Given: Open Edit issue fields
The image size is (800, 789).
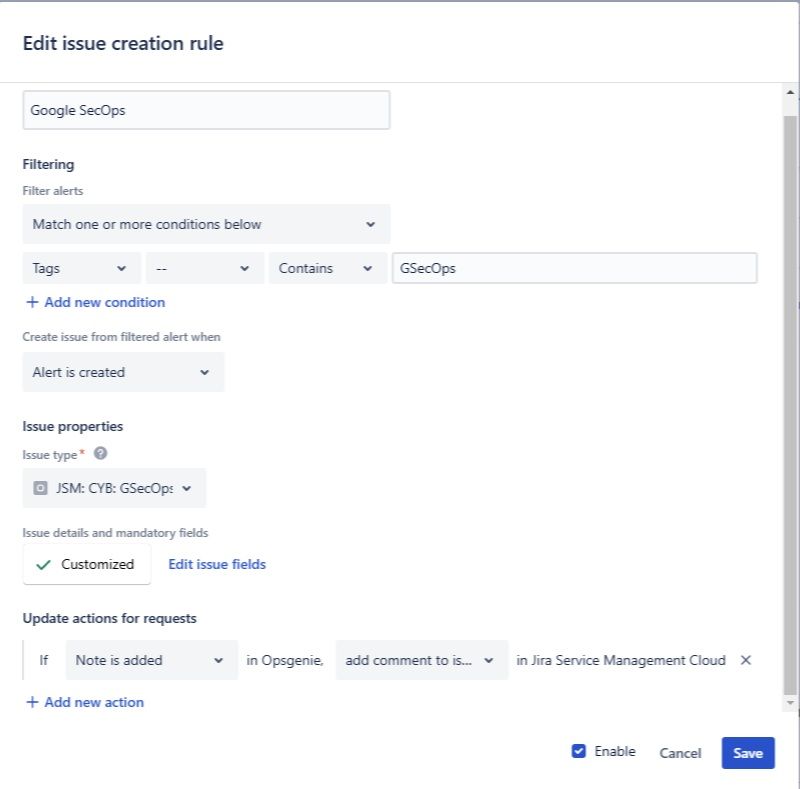Looking at the screenshot, I should point(217,564).
